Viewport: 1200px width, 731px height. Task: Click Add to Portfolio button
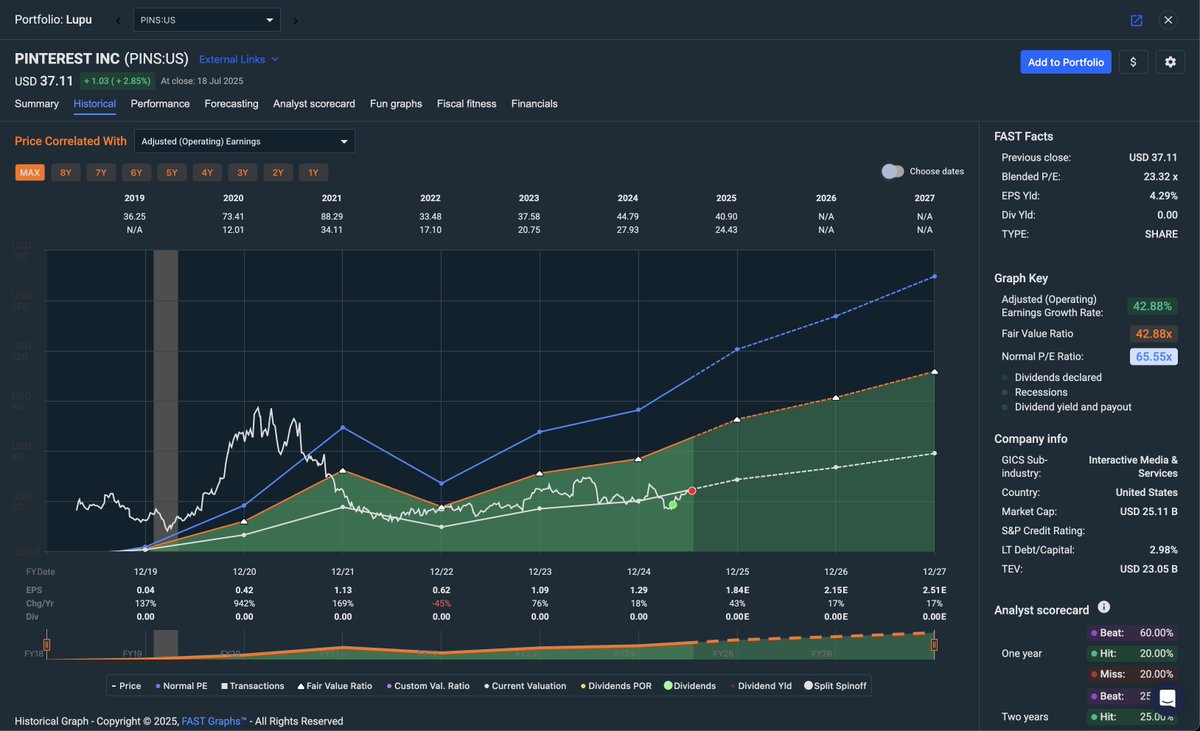(1065, 62)
